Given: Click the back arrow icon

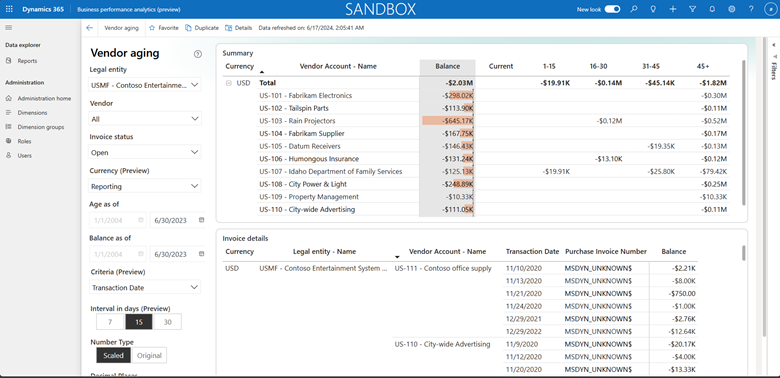Looking at the screenshot, I should [90, 28].
